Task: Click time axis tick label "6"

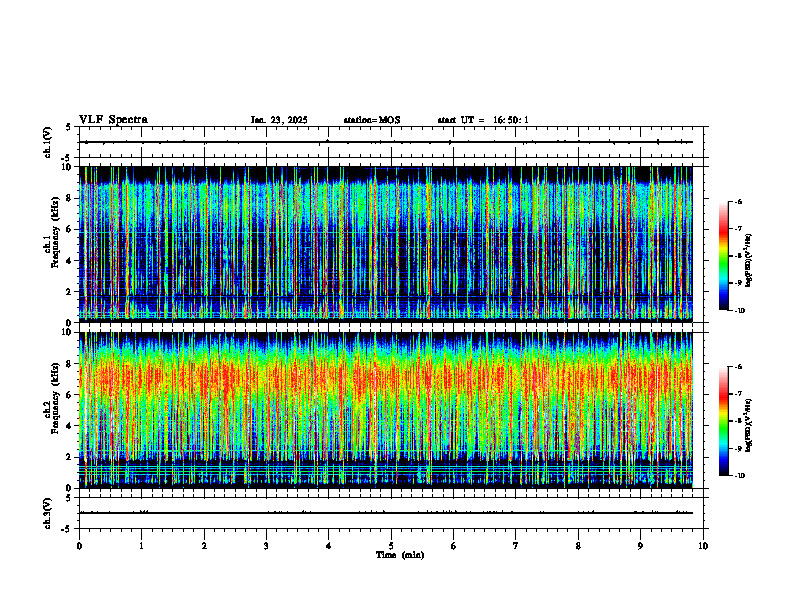Action: pos(454,546)
